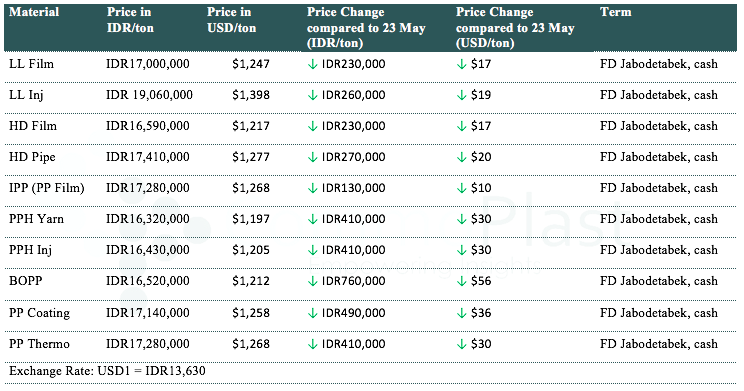
Task: Click the Exchange Rate footnote text
Action: click(107, 371)
